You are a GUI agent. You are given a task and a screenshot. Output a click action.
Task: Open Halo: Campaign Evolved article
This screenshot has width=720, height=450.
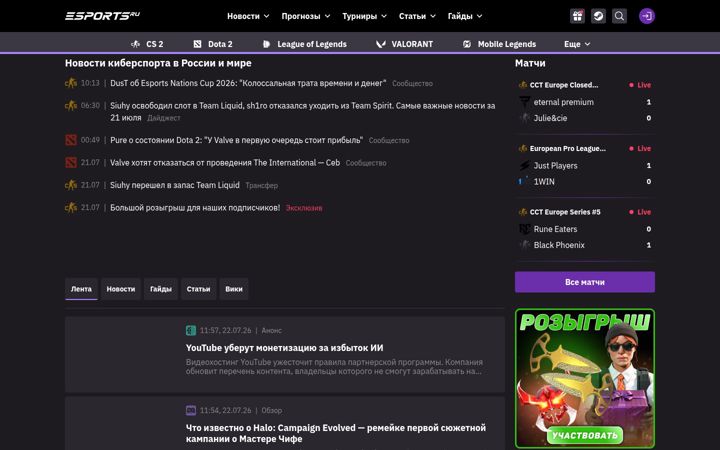tap(336, 433)
